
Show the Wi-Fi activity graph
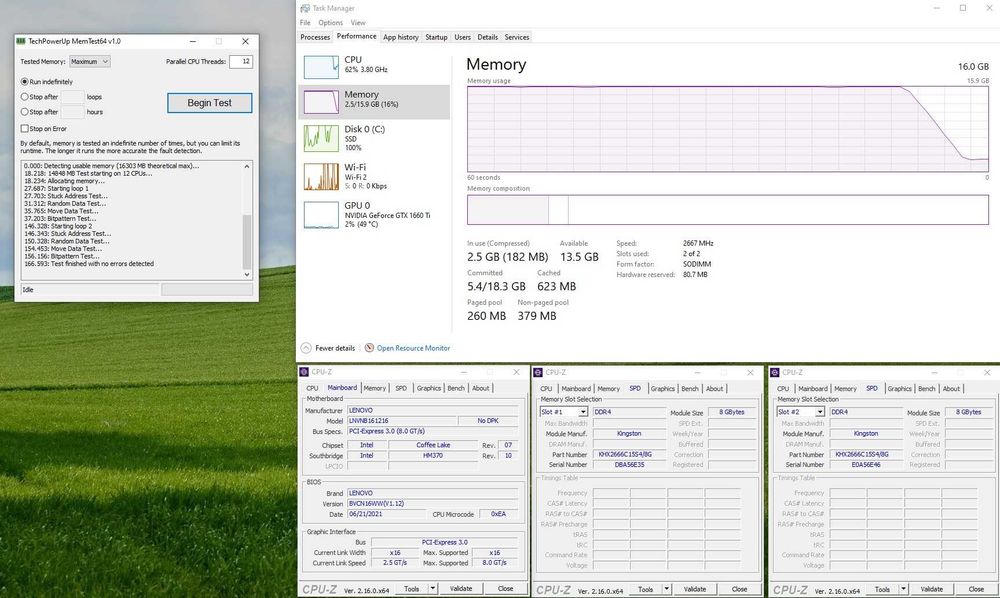(321, 177)
